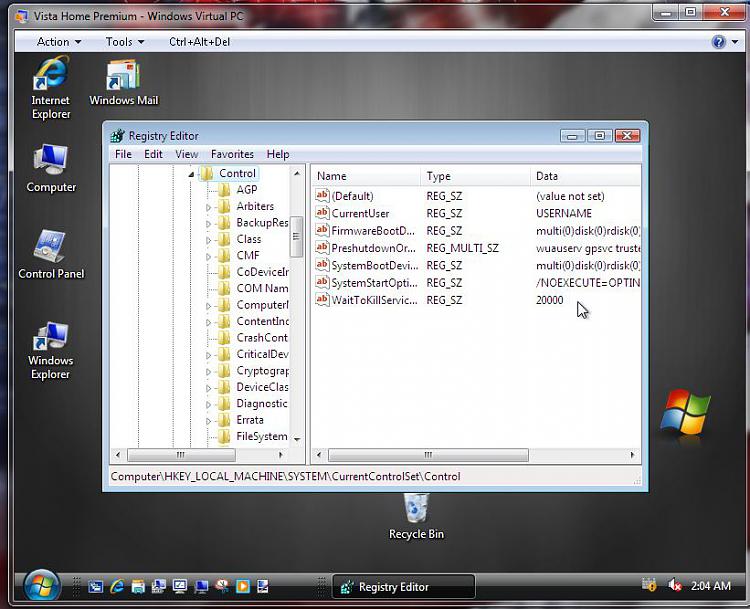Click the muted volume tray icon

coord(674,585)
